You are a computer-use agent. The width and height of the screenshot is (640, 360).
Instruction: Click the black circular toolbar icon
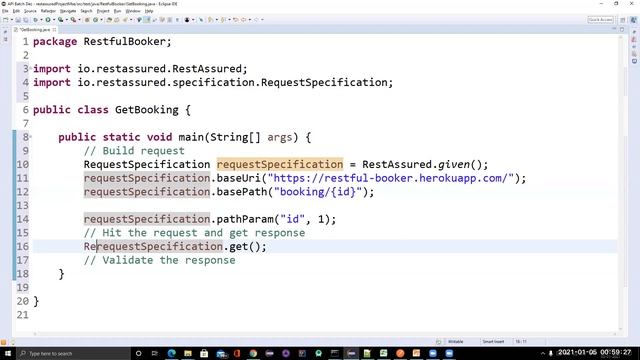click(x=187, y=20)
